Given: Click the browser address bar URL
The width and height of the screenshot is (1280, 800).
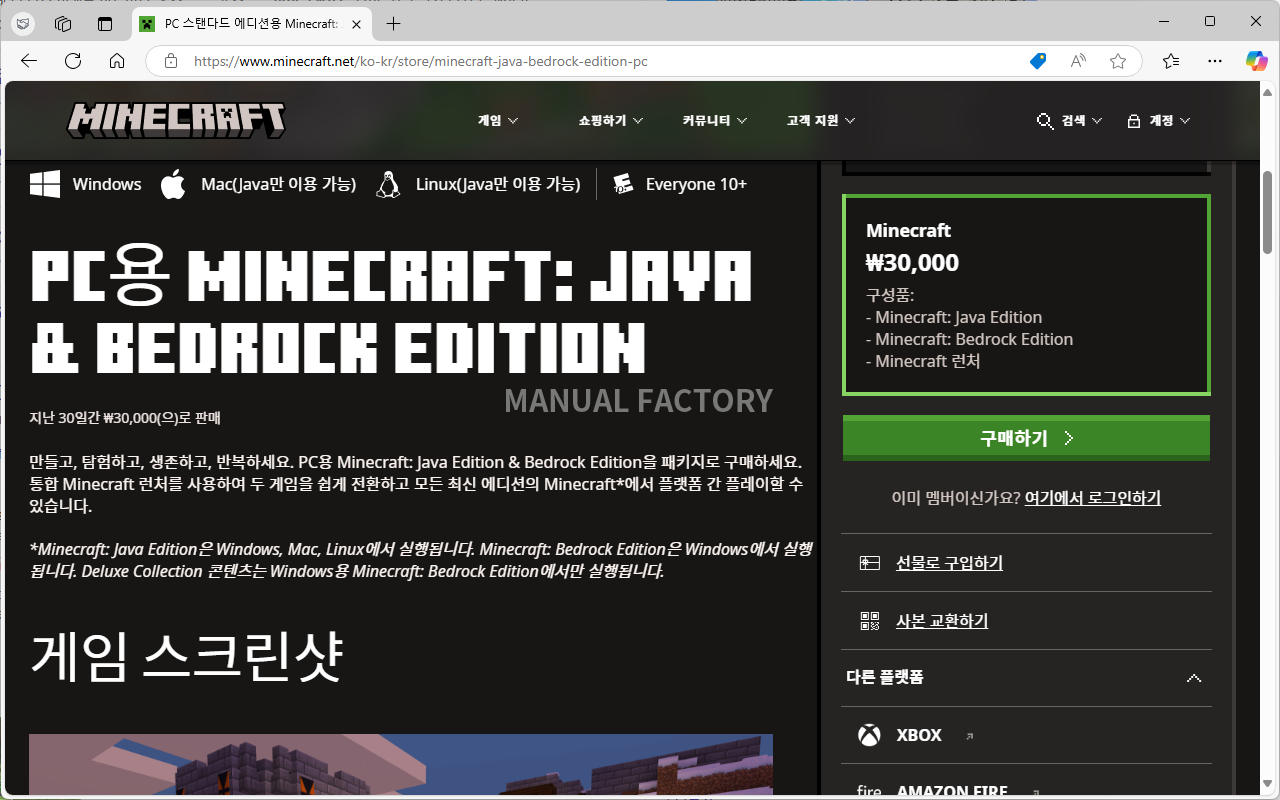Looking at the screenshot, I should [x=421, y=61].
